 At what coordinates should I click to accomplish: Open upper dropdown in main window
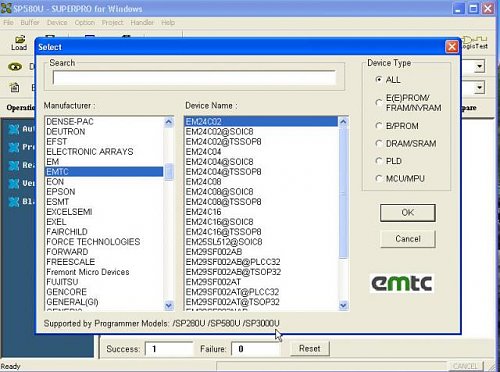(x=479, y=66)
